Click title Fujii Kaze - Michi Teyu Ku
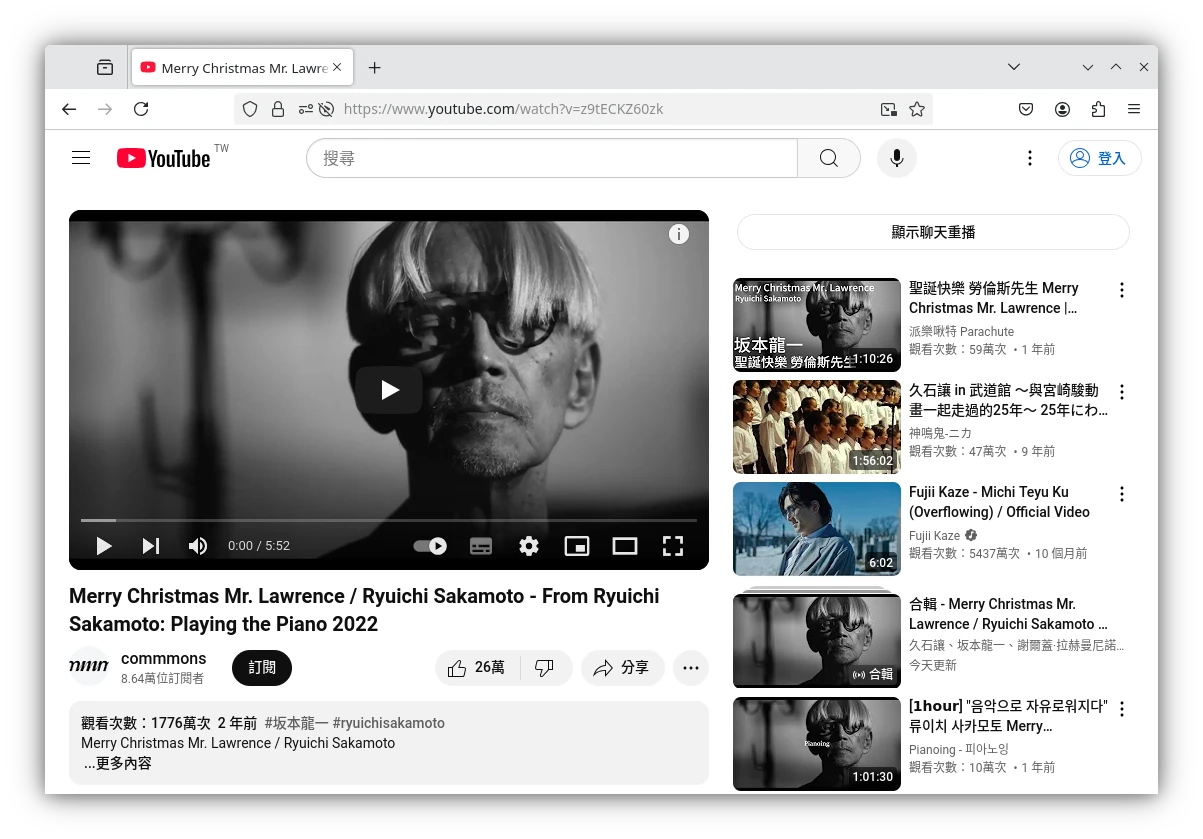 pyautogui.click(x=999, y=502)
